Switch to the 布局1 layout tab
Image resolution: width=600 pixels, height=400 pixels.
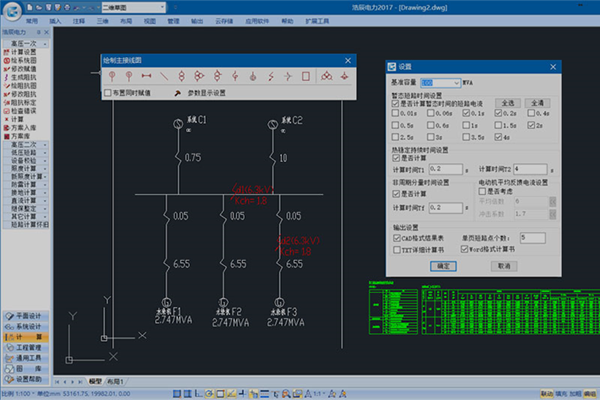pos(115,382)
